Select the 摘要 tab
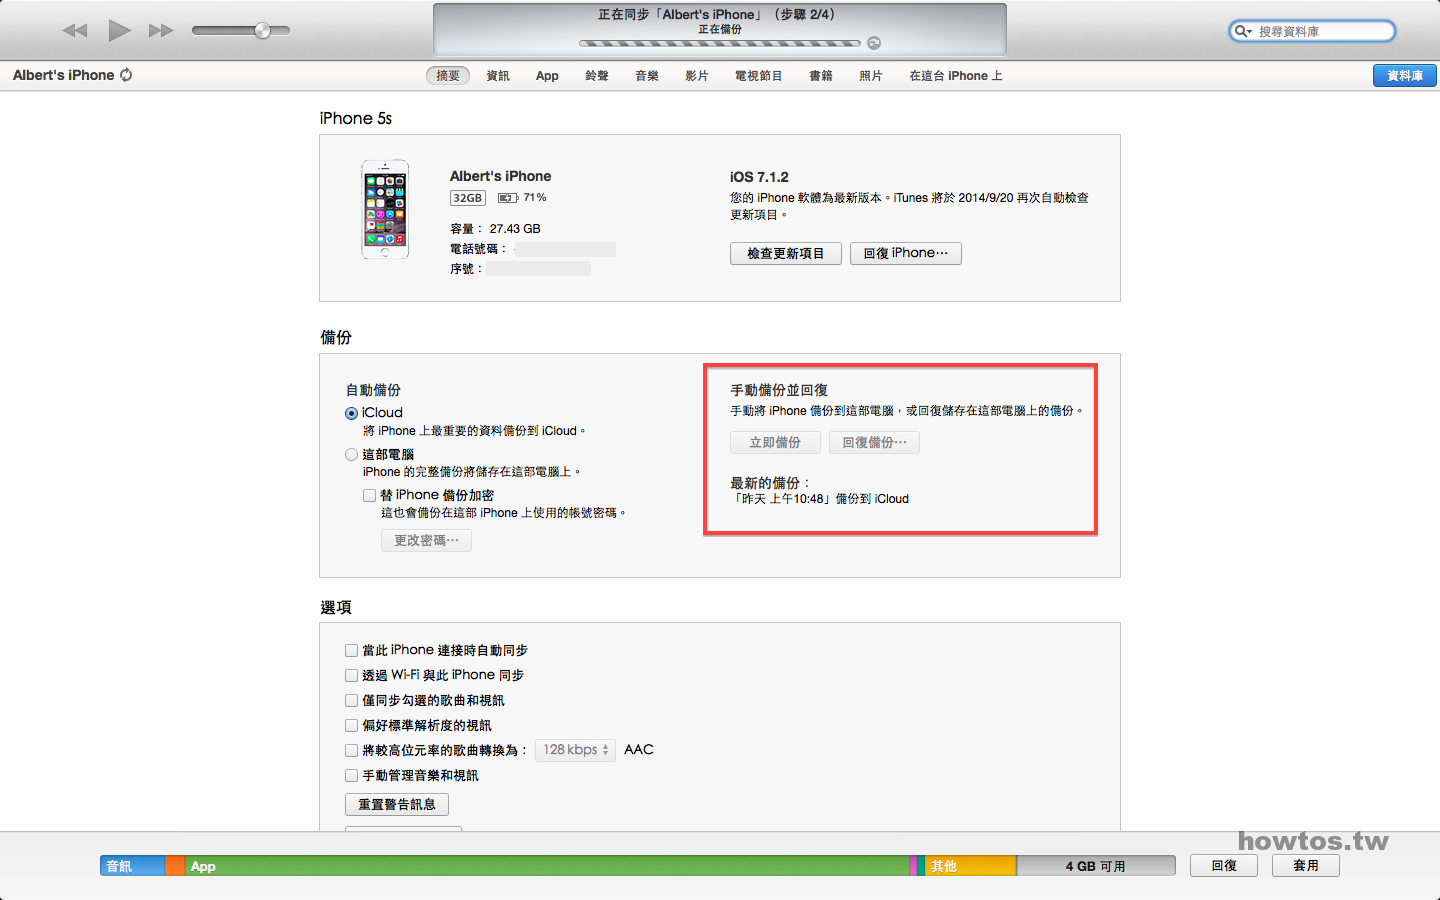Image resolution: width=1440 pixels, height=900 pixels. click(x=448, y=76)
